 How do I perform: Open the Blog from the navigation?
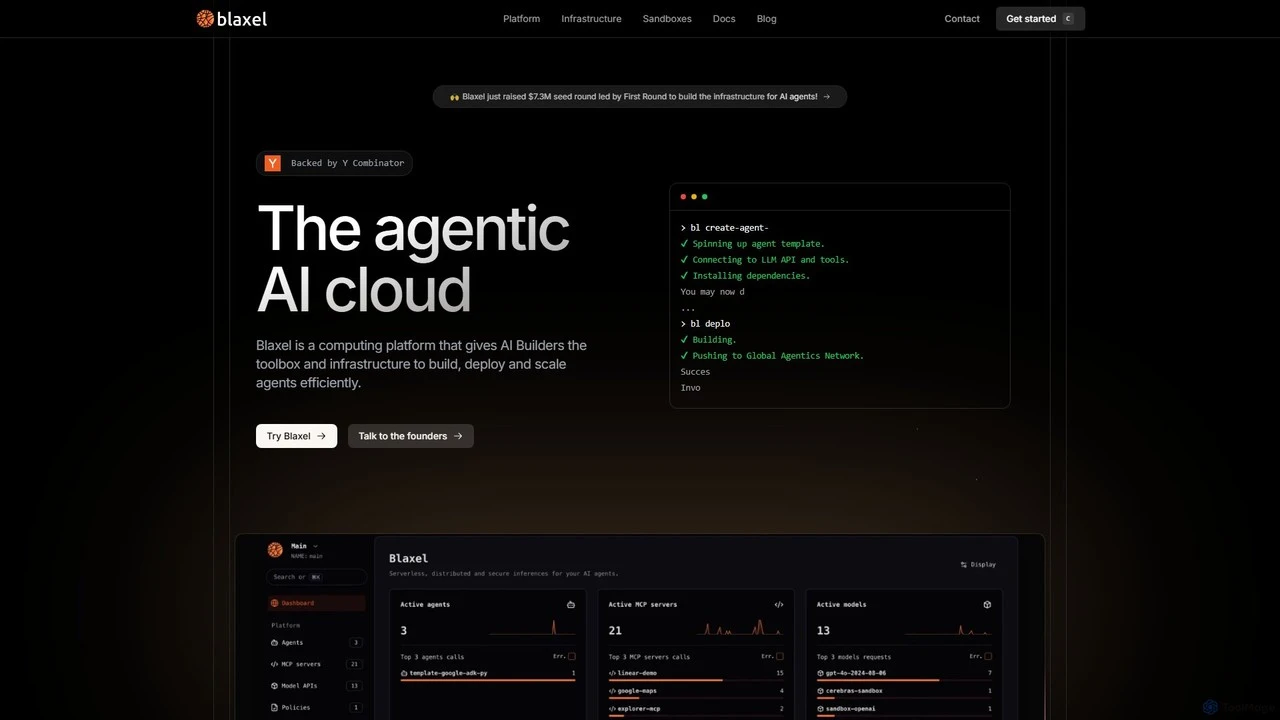(x=767, y=19)
